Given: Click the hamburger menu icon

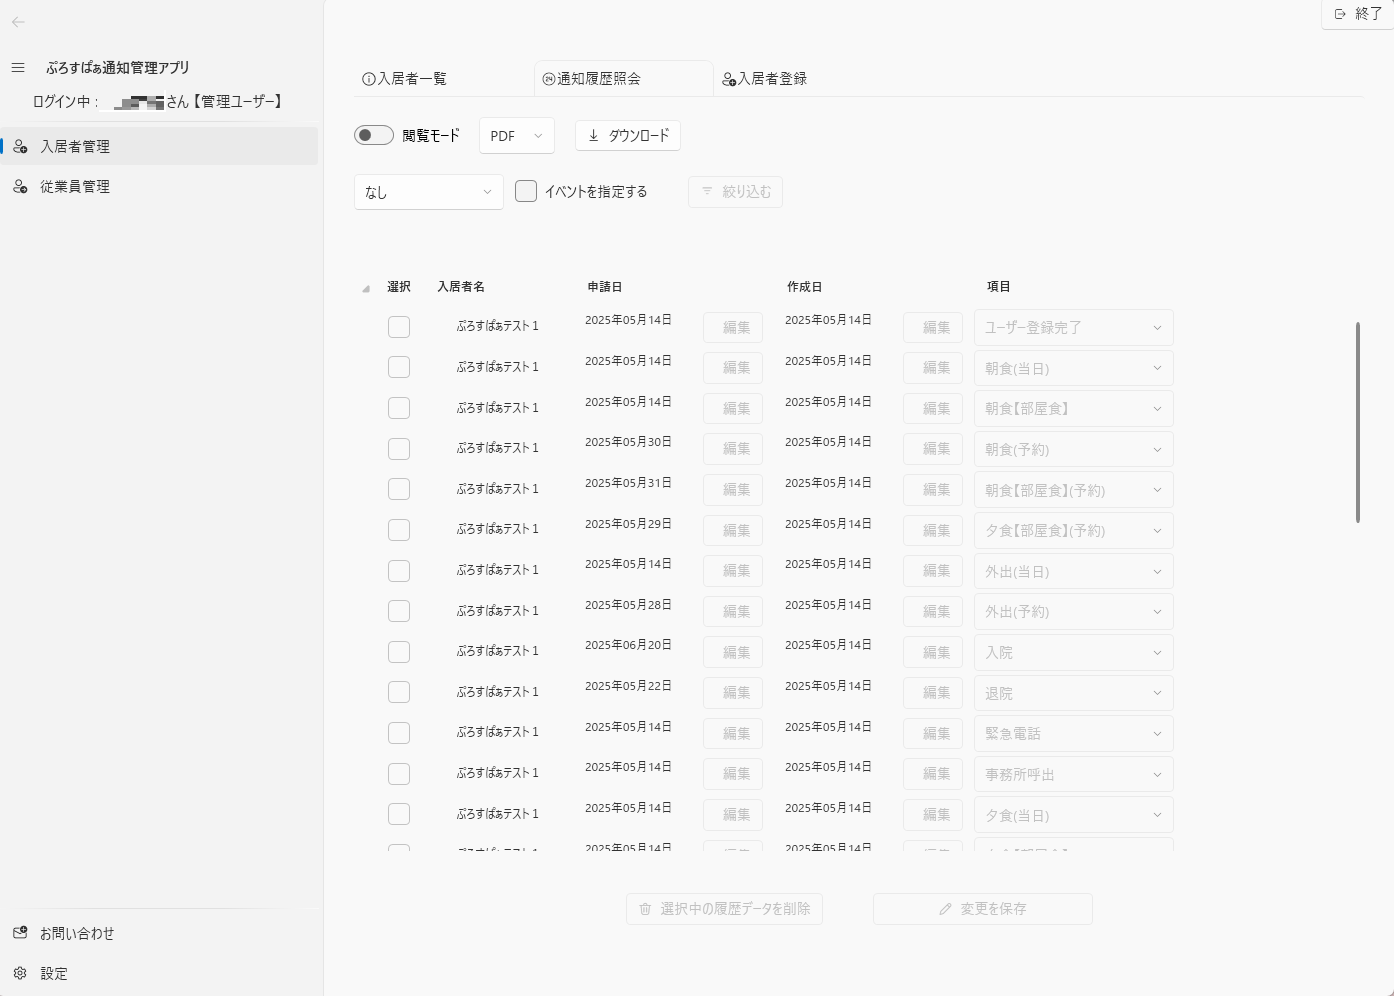Looking at the screenshot, I should [18, 68].
